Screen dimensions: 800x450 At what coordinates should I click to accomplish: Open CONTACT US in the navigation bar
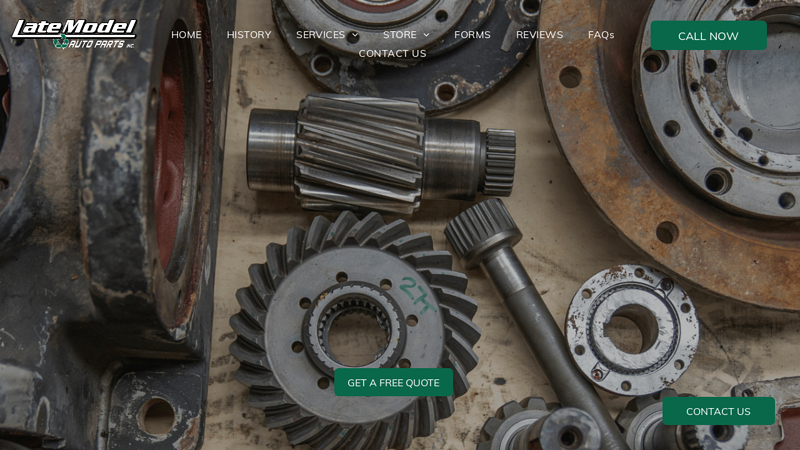(x=392, y=53)
